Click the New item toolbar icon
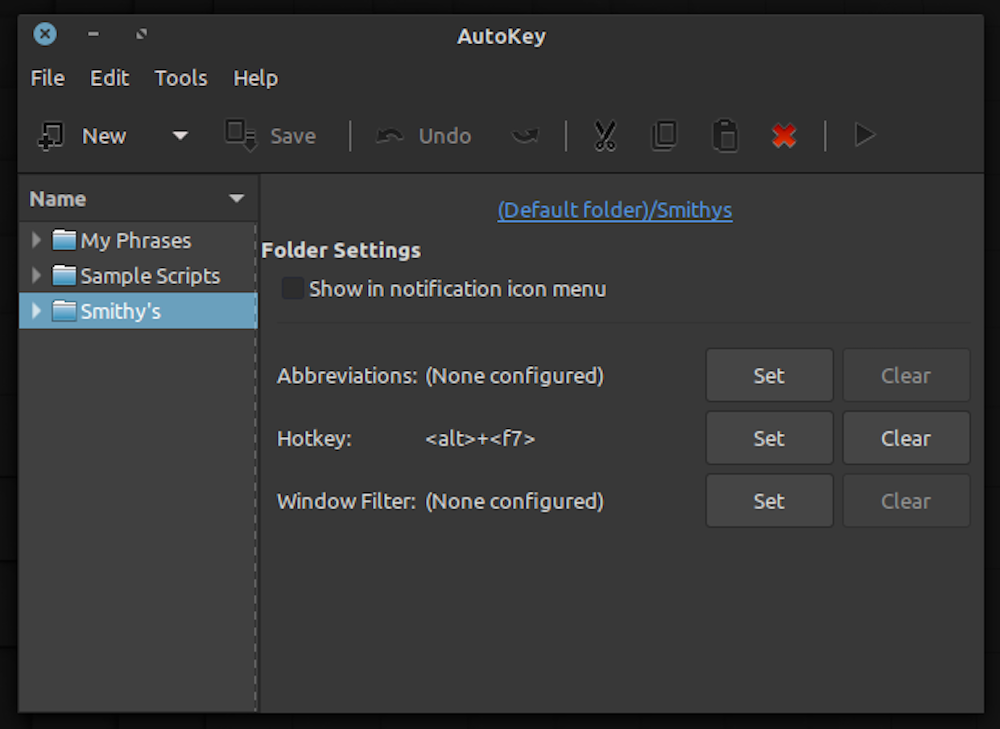This screenshot has width=1000, height=729. pyautogui.click(x=51, y=136)
